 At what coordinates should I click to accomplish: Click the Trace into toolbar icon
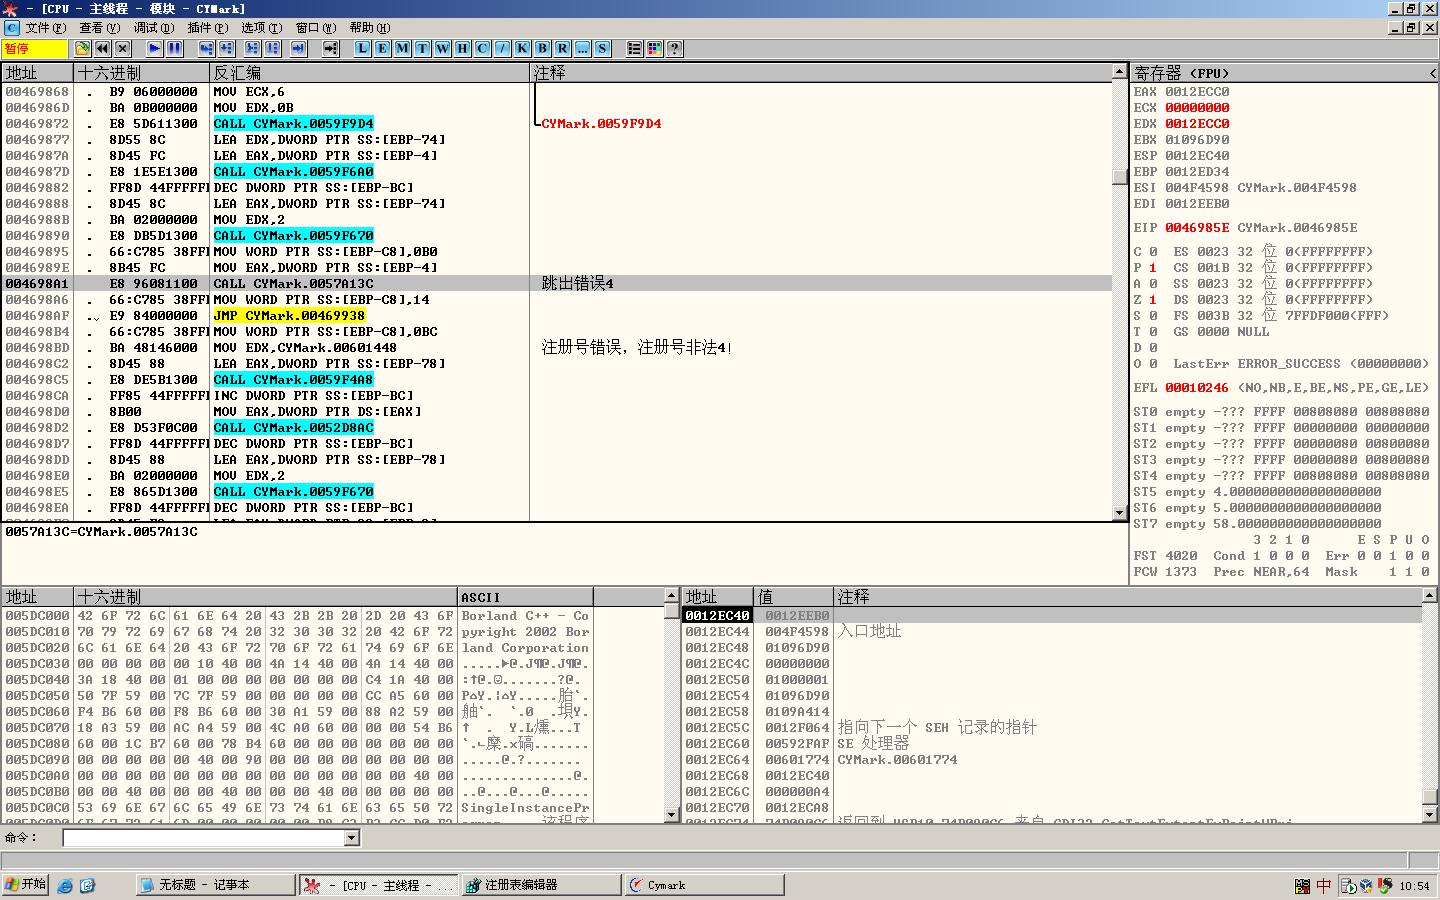tap(252, 48)
